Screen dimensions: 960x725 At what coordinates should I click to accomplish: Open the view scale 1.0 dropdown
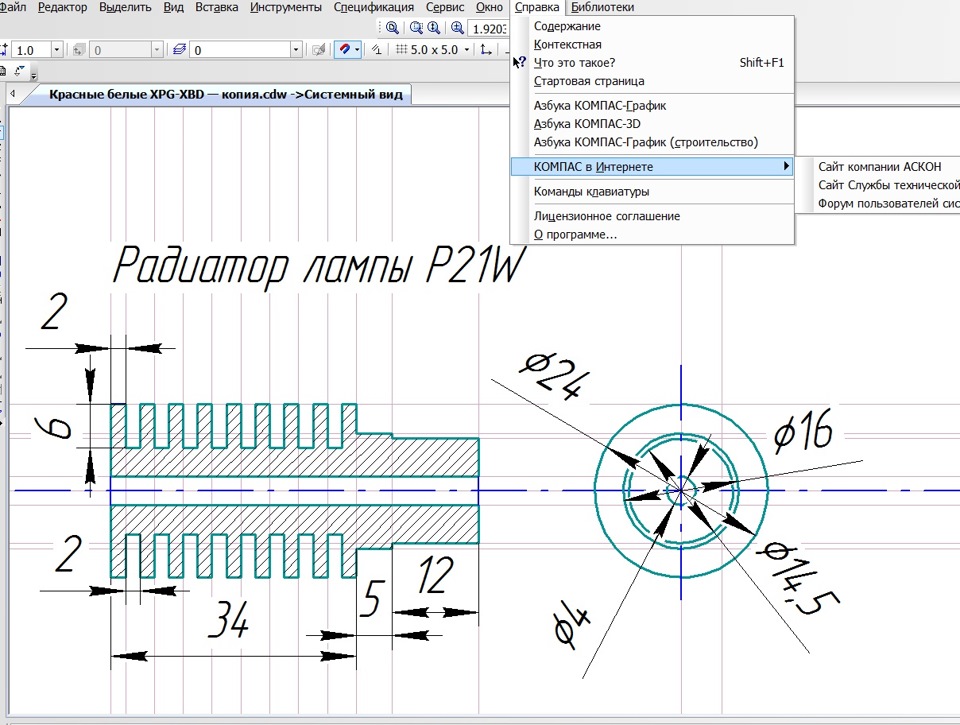(56, 50)
